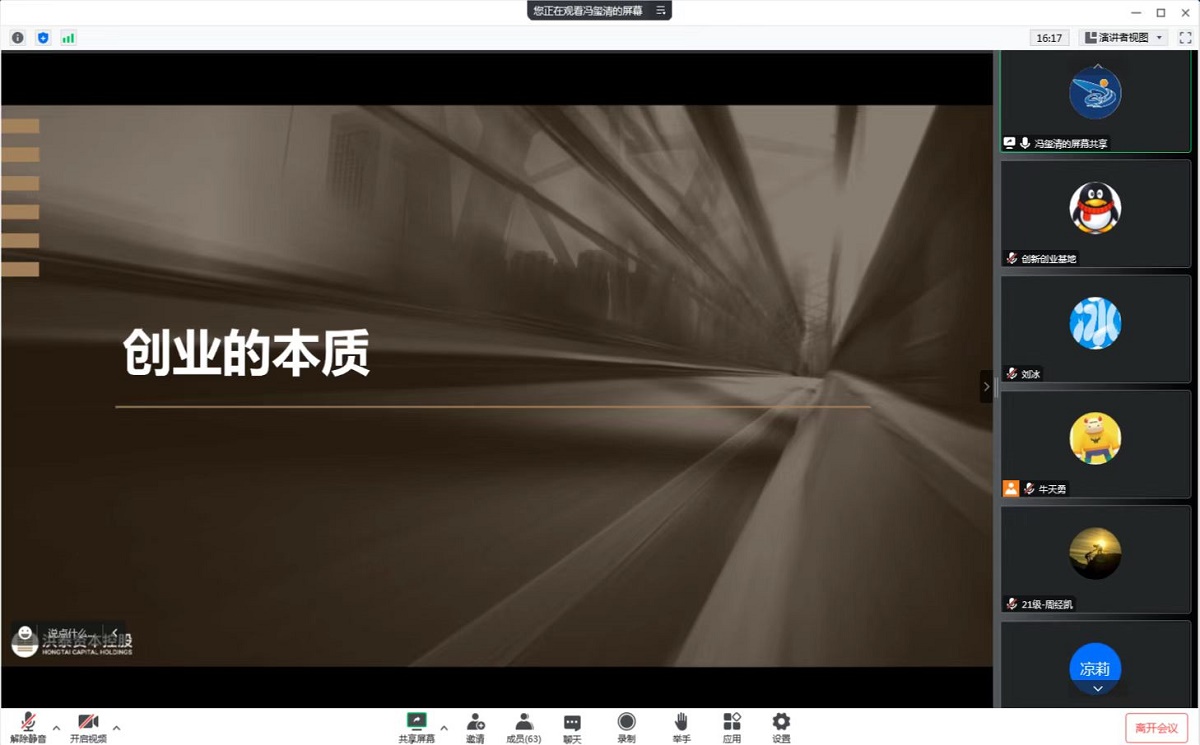Collapse participant sidebar with arrow handle

[x=986, y=386]
